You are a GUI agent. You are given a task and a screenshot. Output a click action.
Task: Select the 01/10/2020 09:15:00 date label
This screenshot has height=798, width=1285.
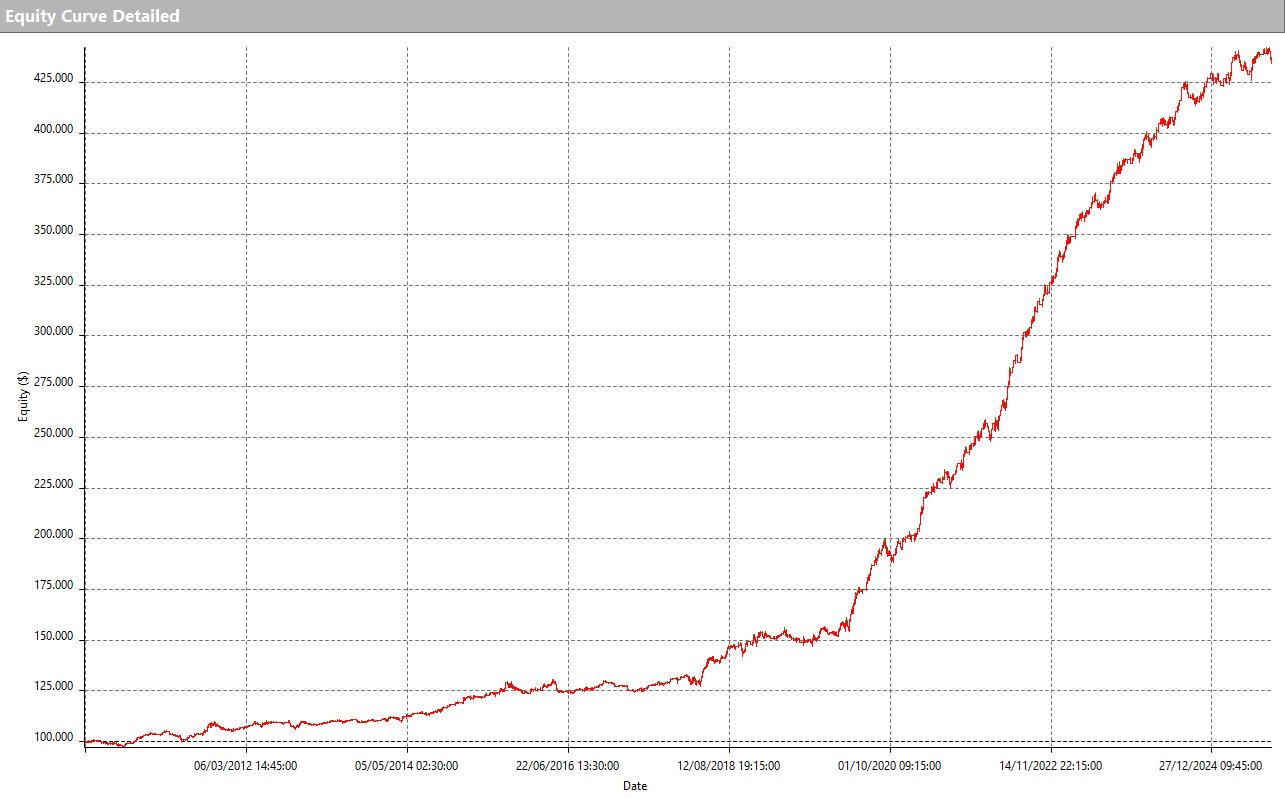pos(890,766)
